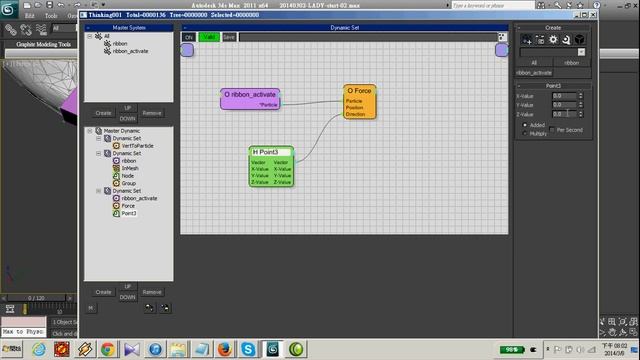Select the wrench helper icon in Create panel
The image size is (640, 360).
[566, 40]
